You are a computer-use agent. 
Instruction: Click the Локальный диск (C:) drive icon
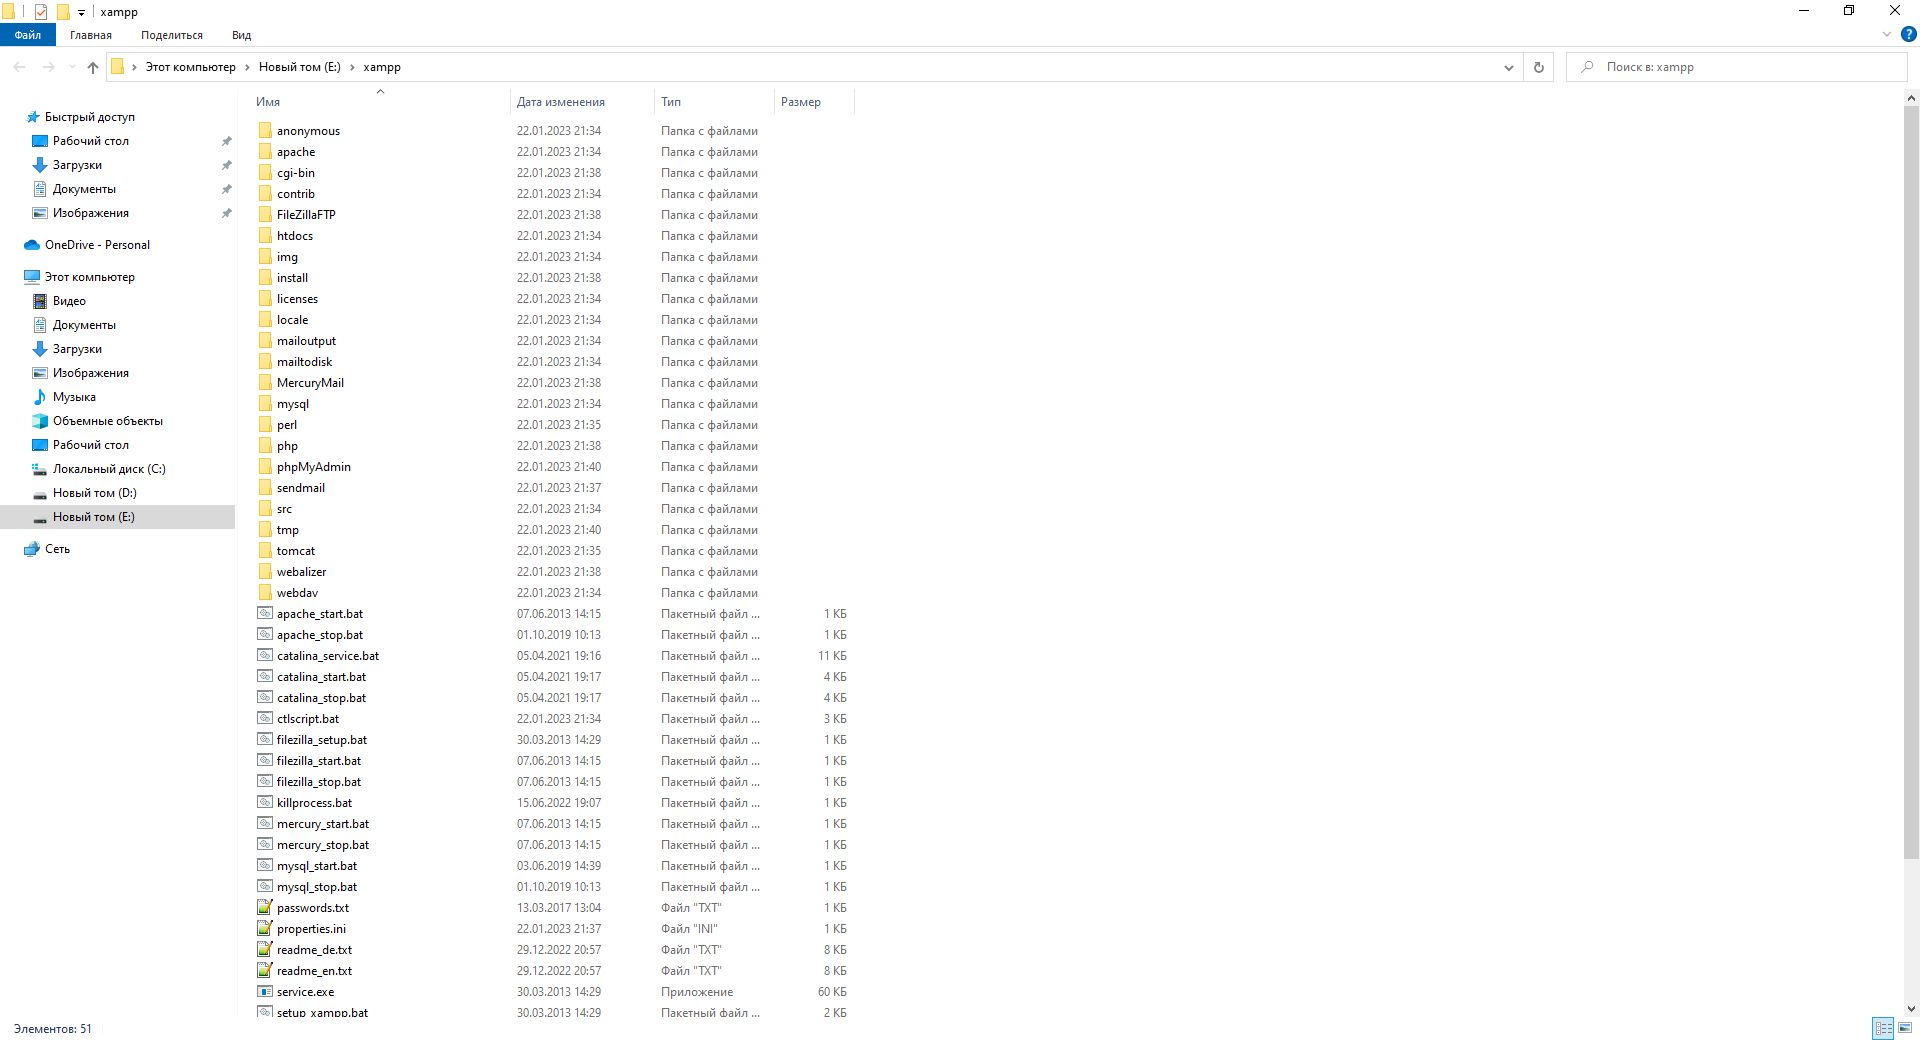click(40, 469)
